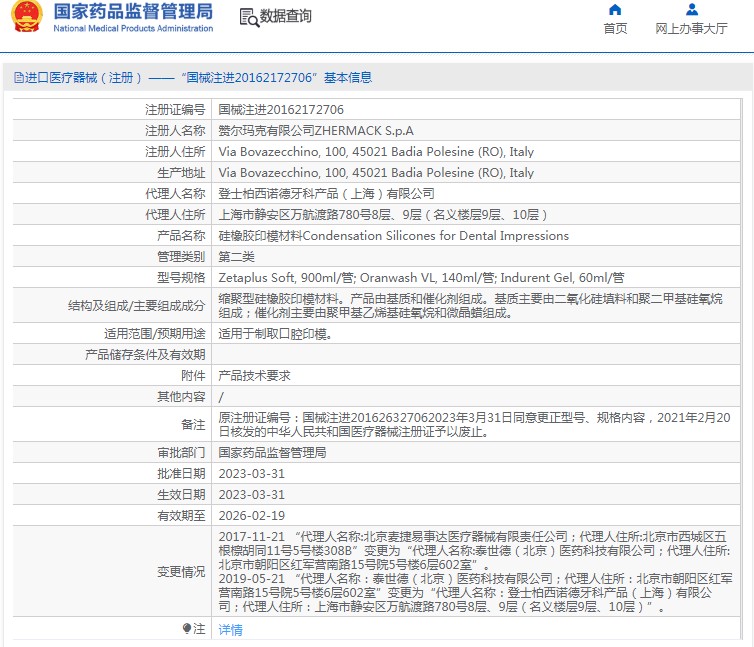Click the 生产地址 label
The height and width of the screenshot is (647, 754).
[x=181, y=173]
